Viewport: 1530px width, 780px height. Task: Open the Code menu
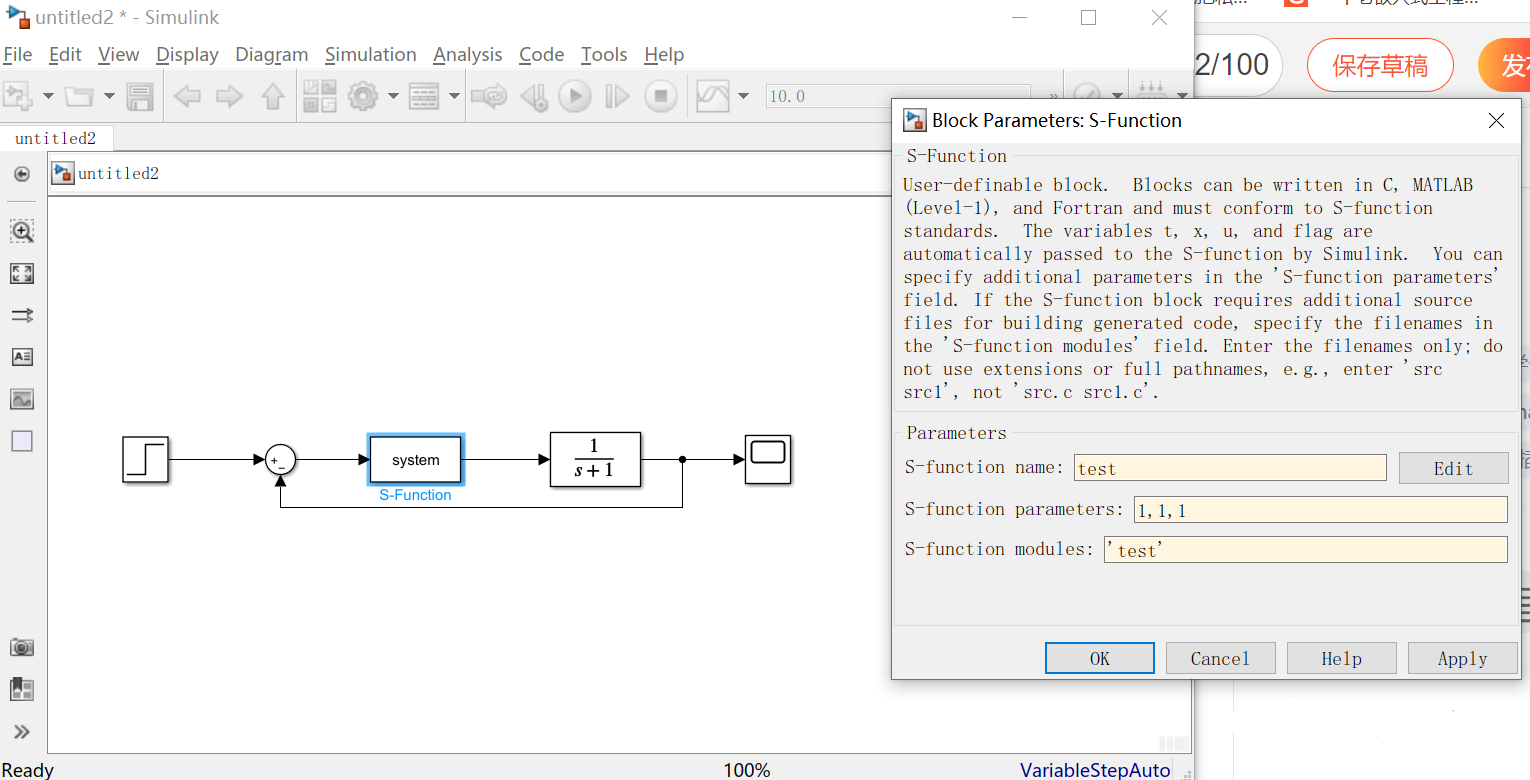pos(542,54)
